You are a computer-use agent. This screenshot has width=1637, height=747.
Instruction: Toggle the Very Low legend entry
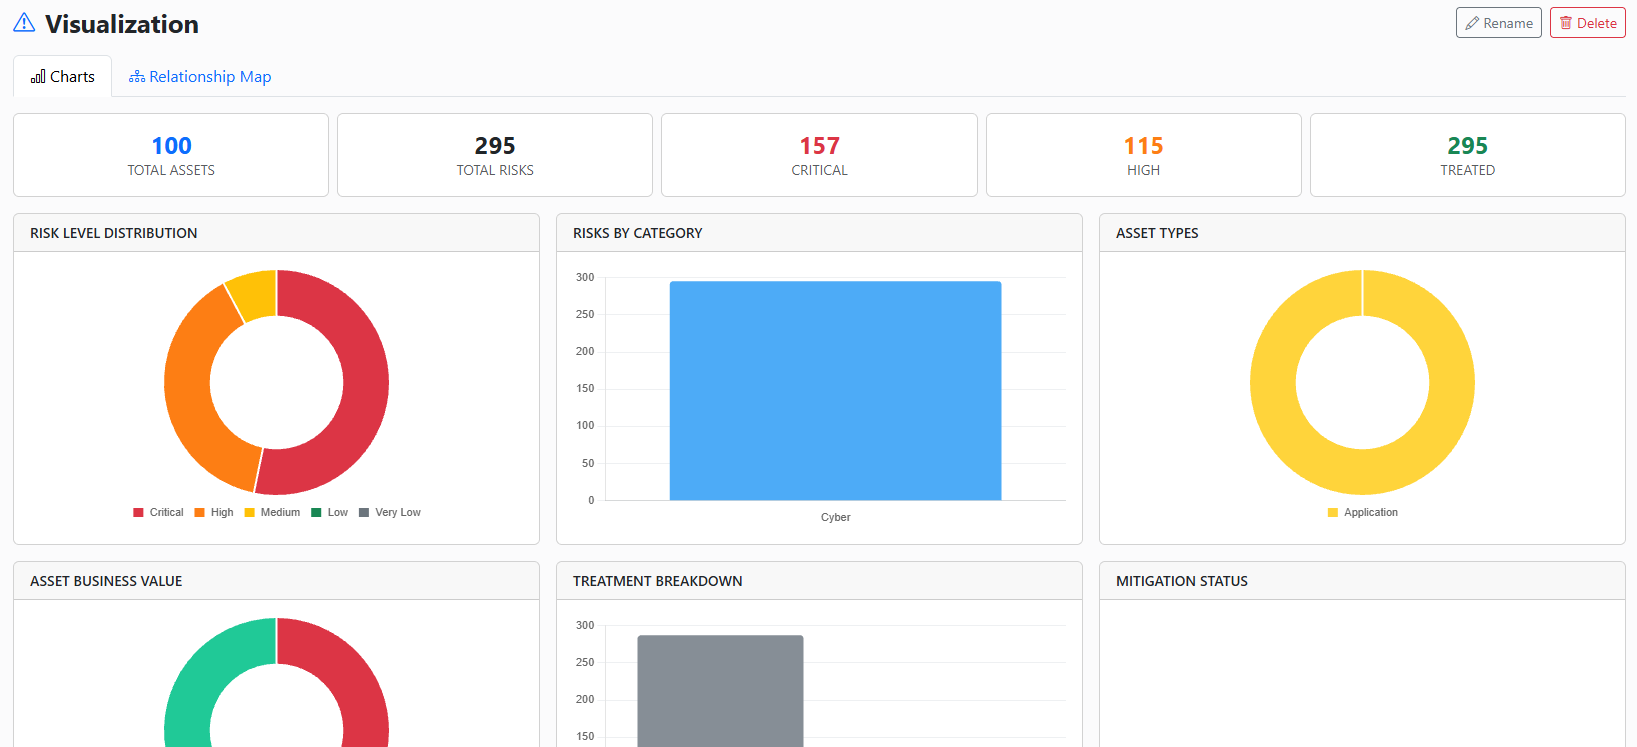[390, 512]
